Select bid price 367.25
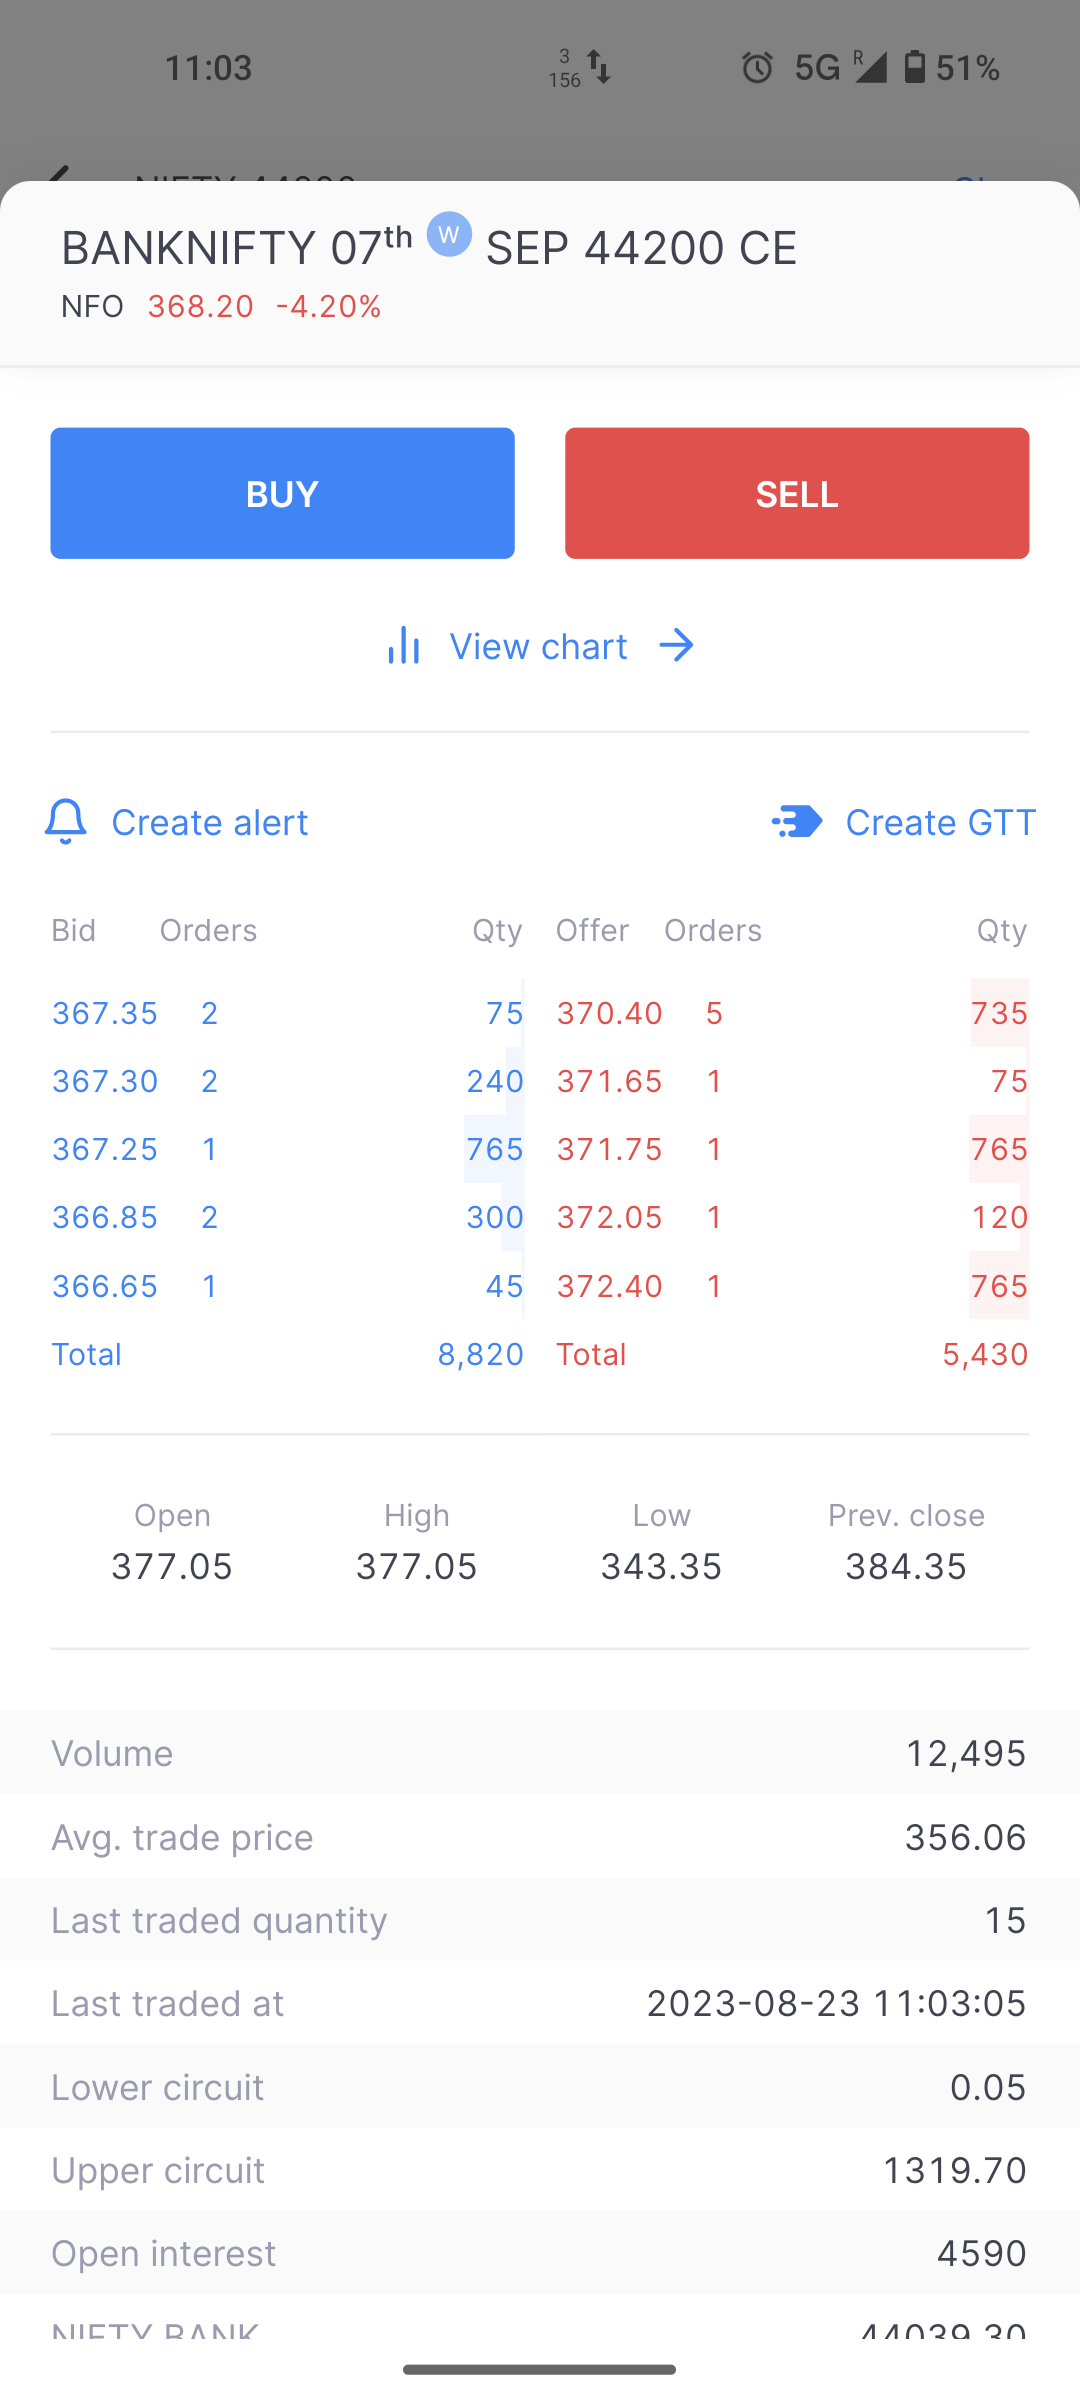The image size is (1080, 2400). [x=105, y=1149]
